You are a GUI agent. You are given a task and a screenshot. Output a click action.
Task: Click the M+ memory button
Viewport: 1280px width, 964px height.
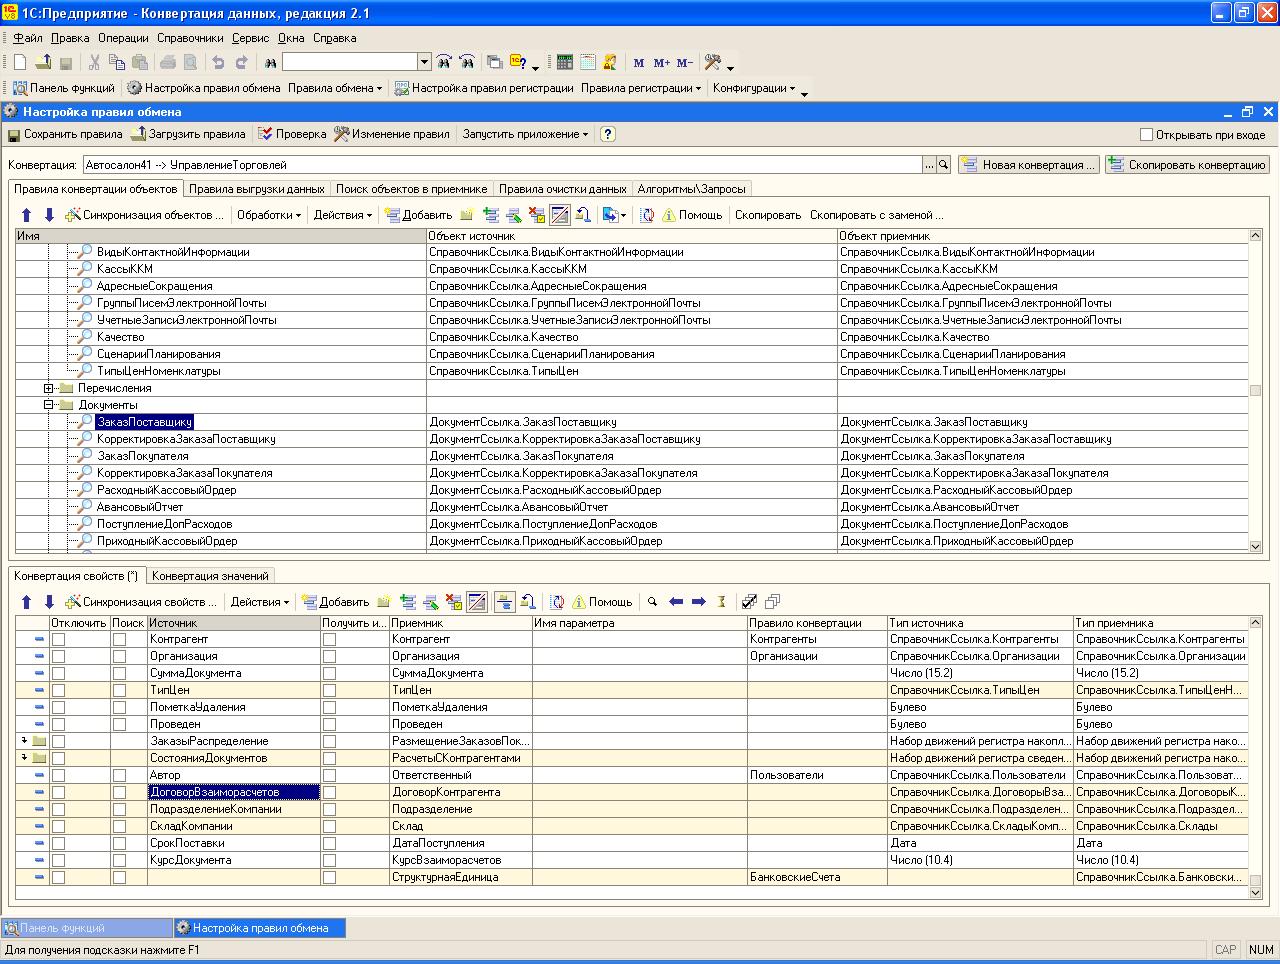click(x=661, y=63)
